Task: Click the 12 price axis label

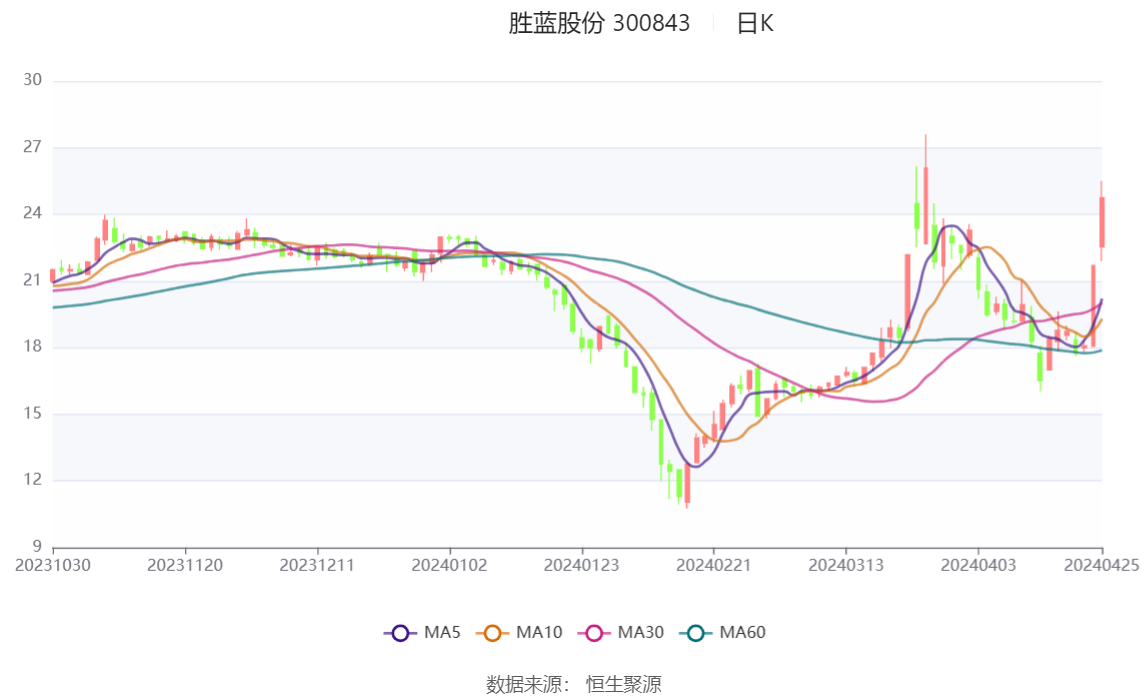Action: [32, 479]
